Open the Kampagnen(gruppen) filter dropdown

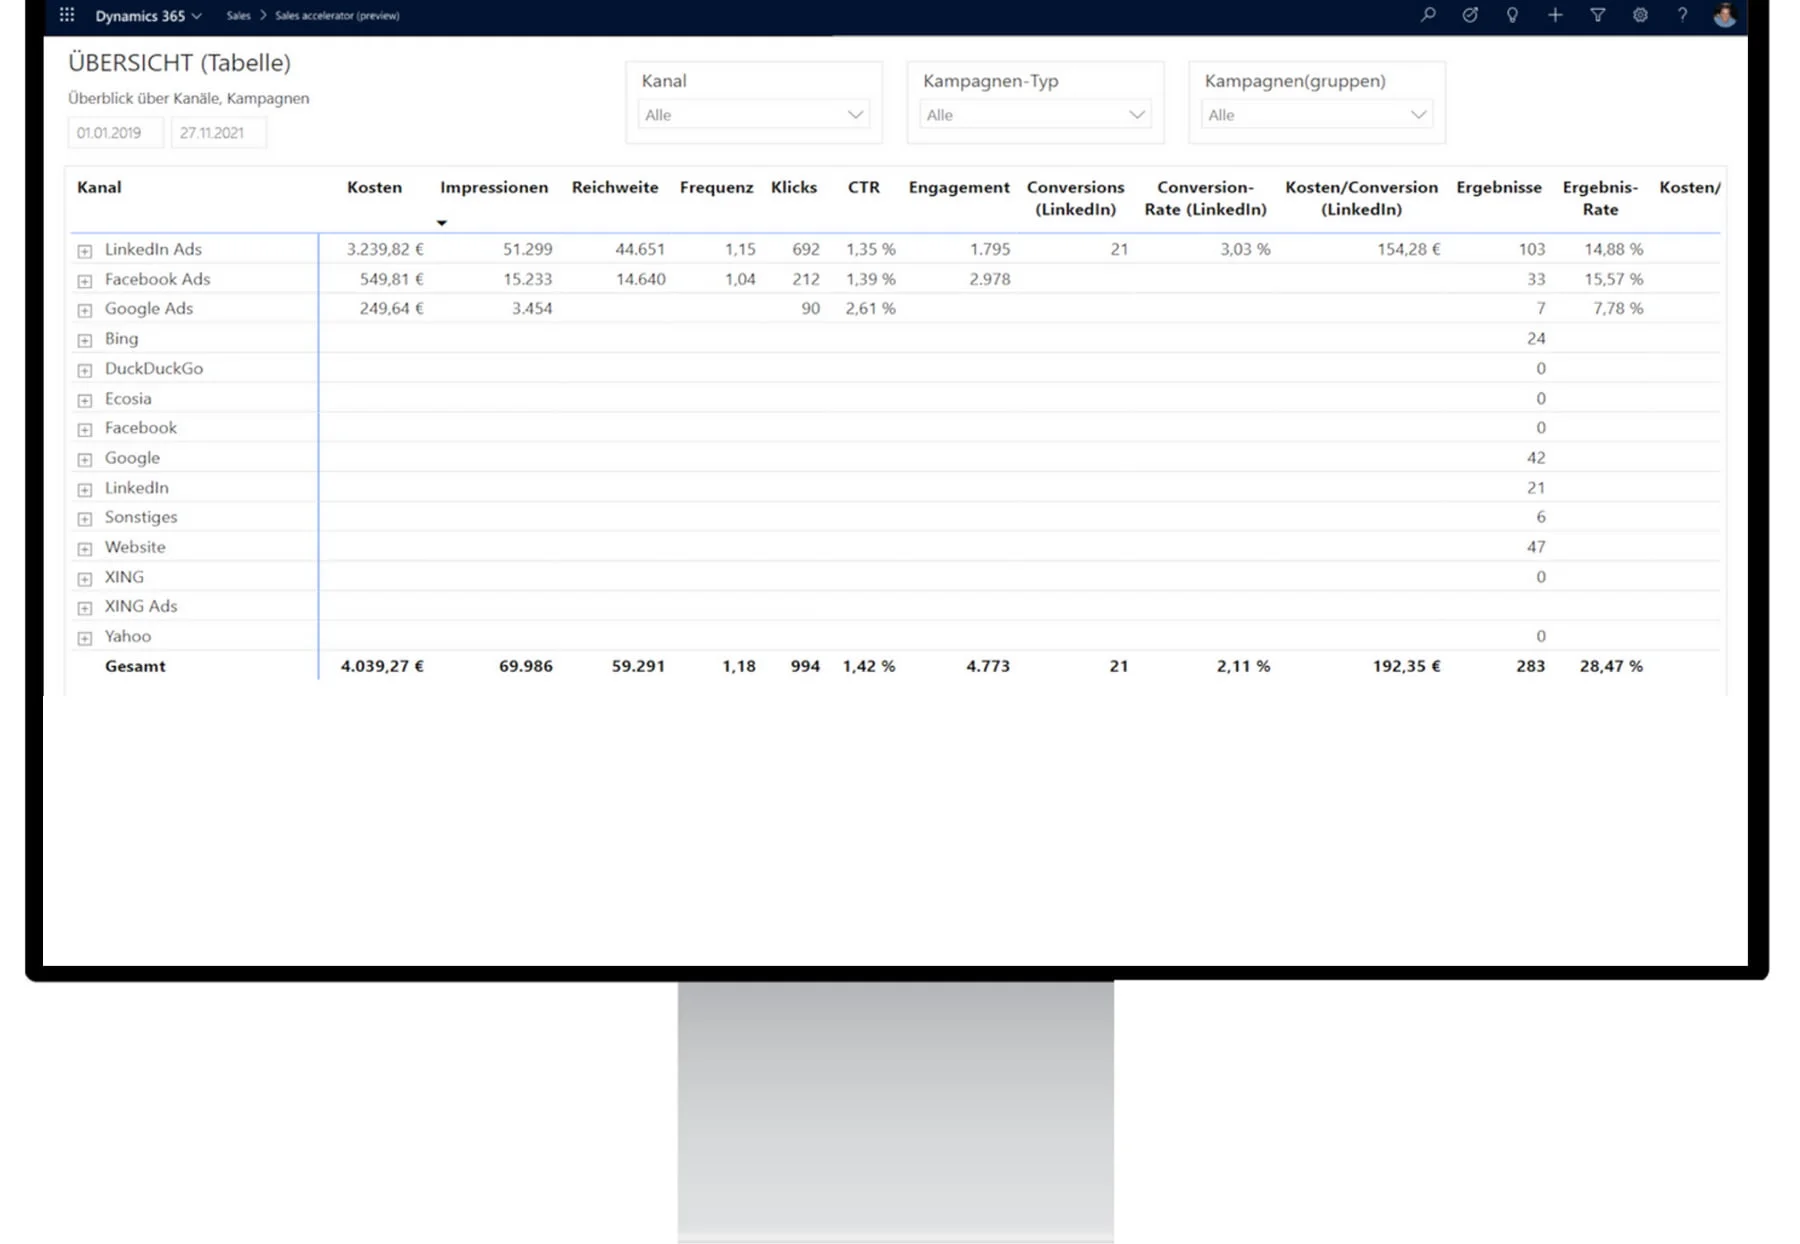(1317, 115)
